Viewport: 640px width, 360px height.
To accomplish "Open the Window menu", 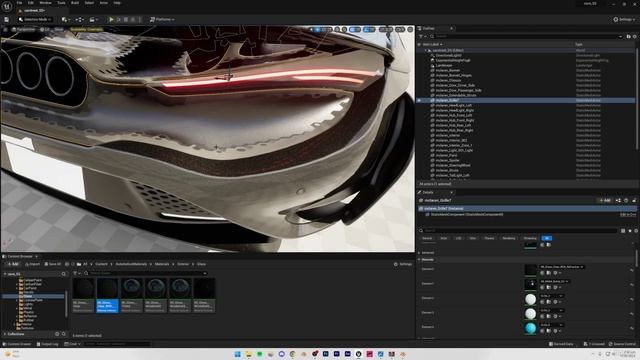I will pos(45,3).
